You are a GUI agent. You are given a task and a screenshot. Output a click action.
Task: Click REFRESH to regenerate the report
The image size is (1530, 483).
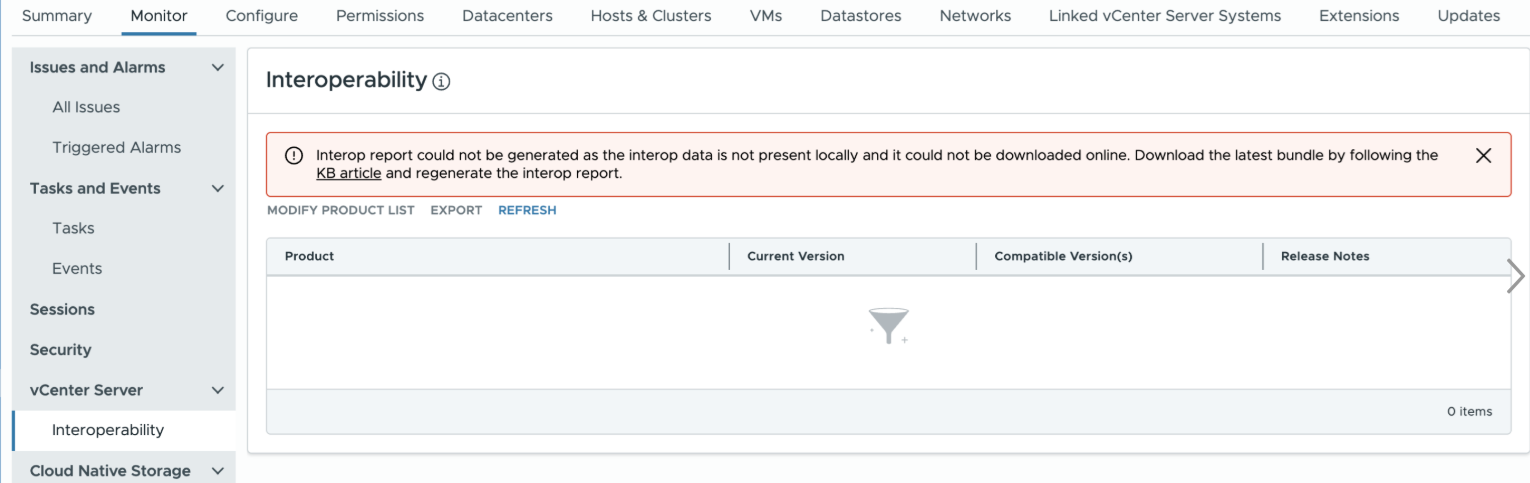[527, 210]
